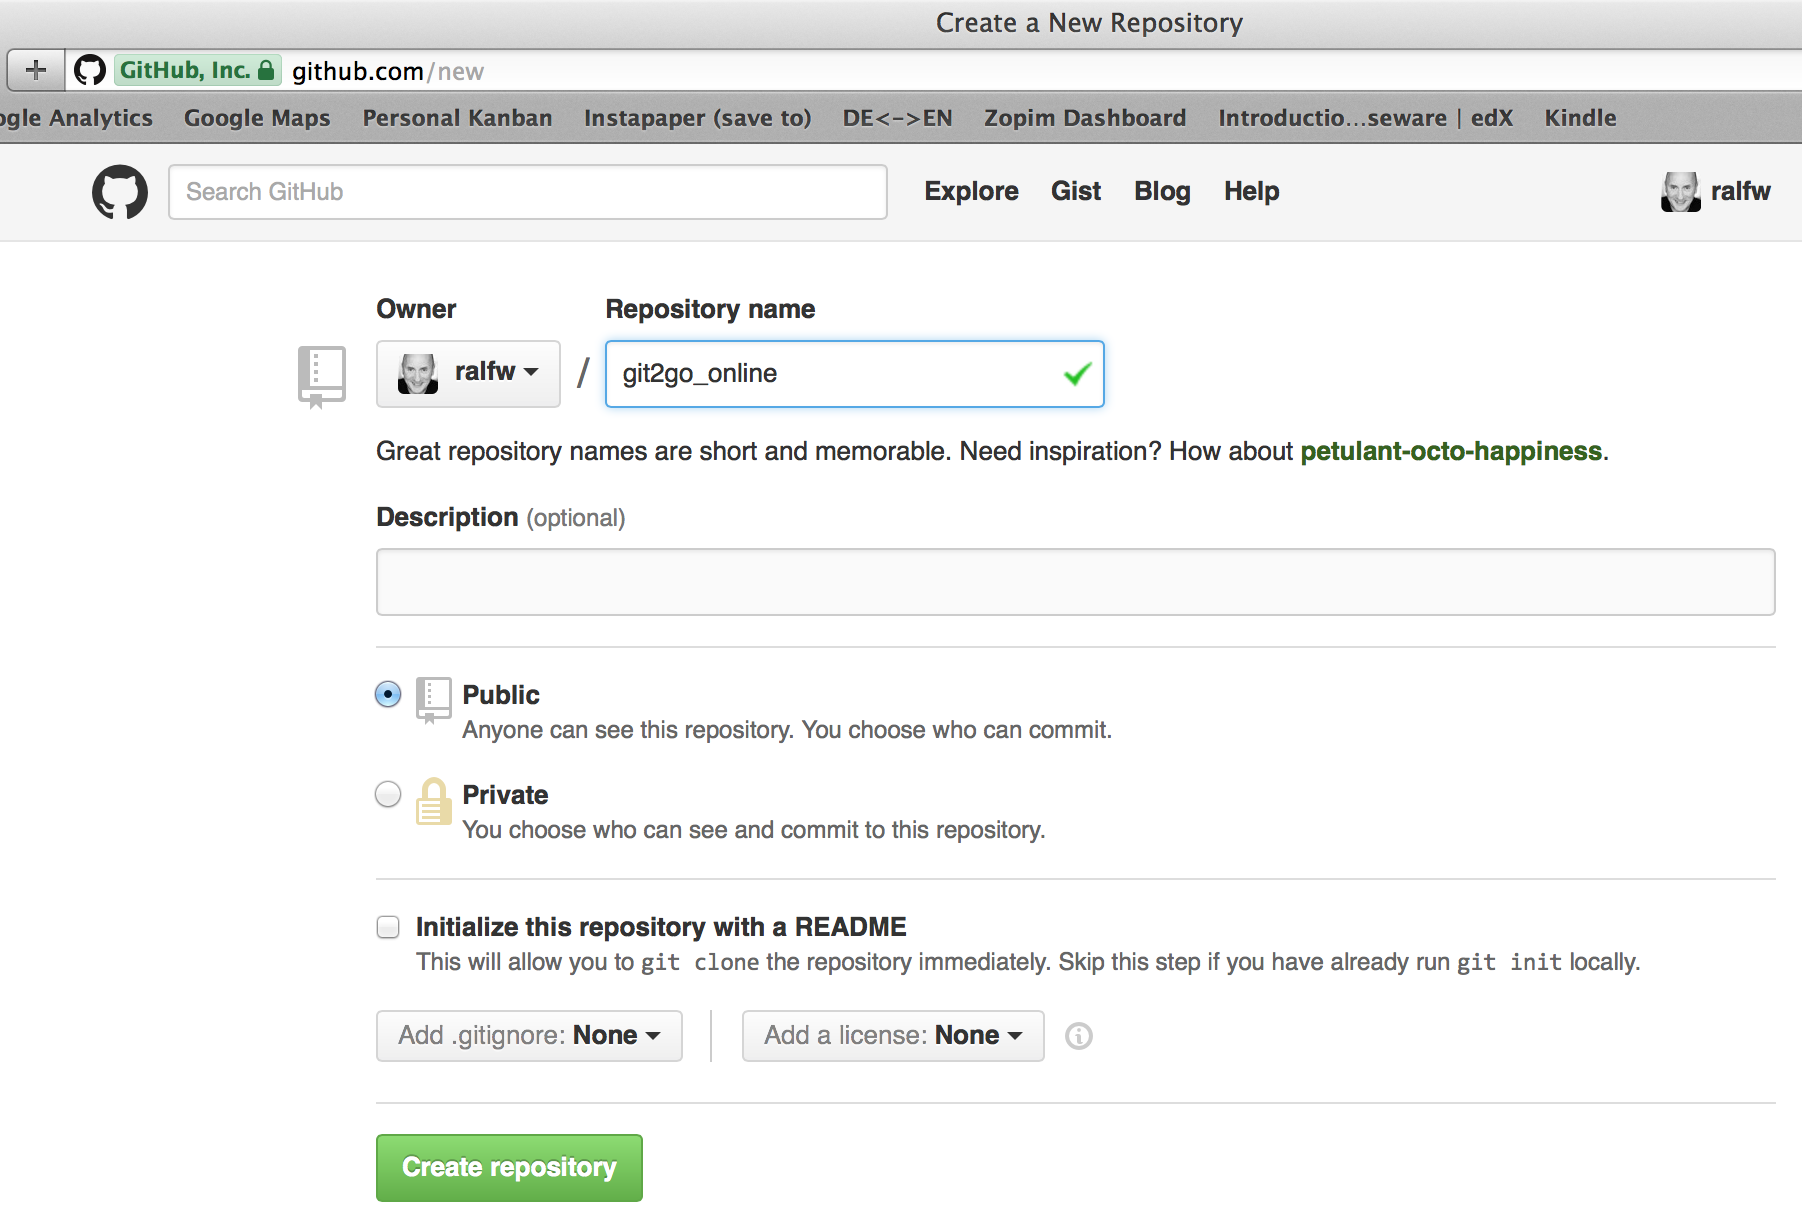Image resolution: width=1802 pixels, height=1222 pixels.
Task: Open Blog in the navigation
Action: (1162, 191)
